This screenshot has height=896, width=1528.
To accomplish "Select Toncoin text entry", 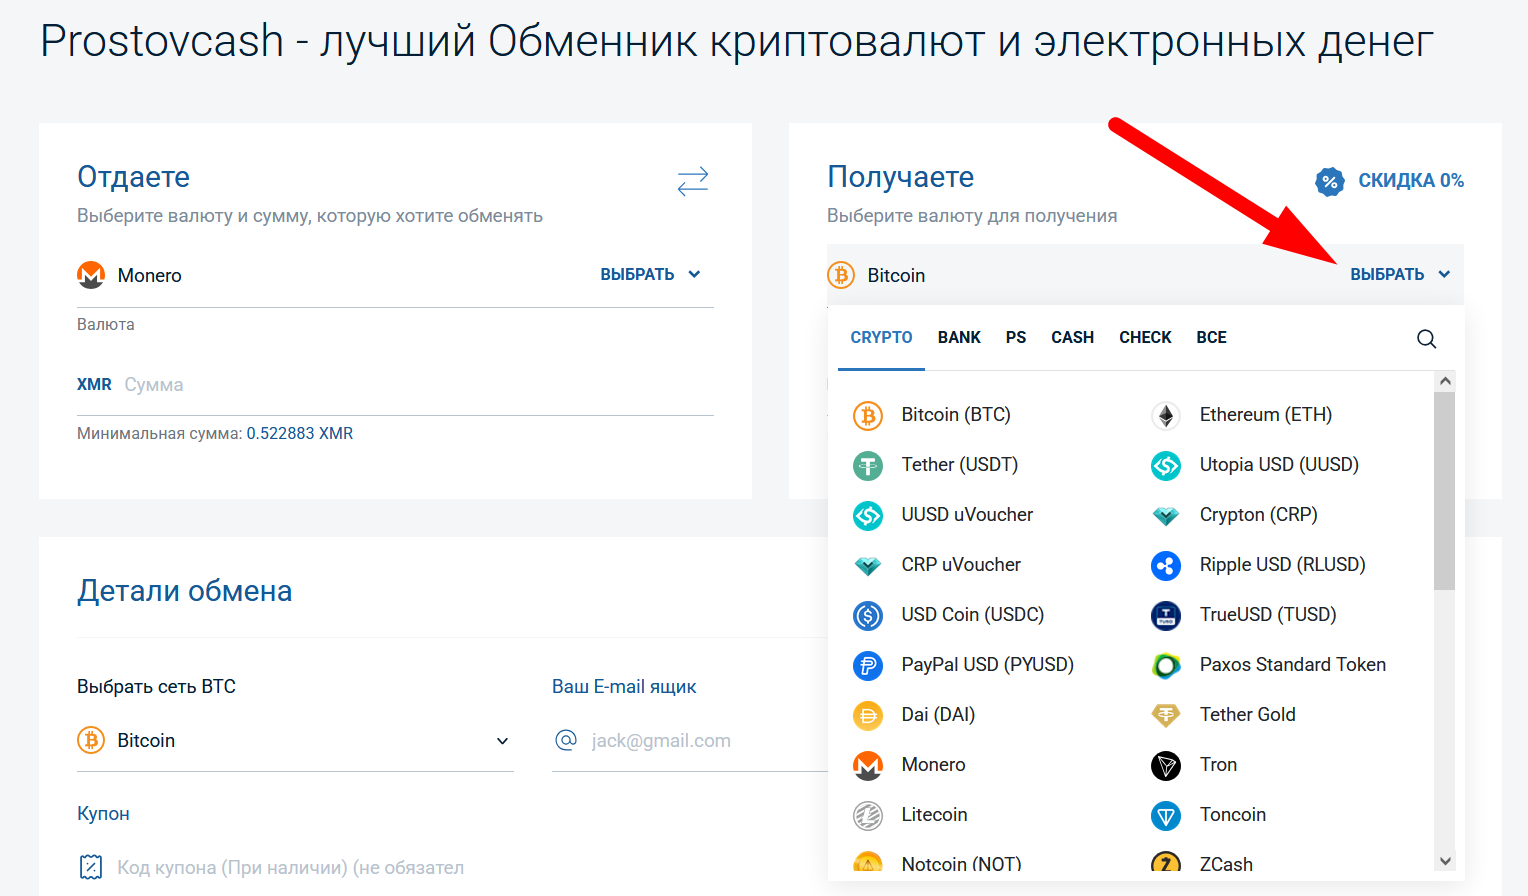I will click(x=1233, y=815).
